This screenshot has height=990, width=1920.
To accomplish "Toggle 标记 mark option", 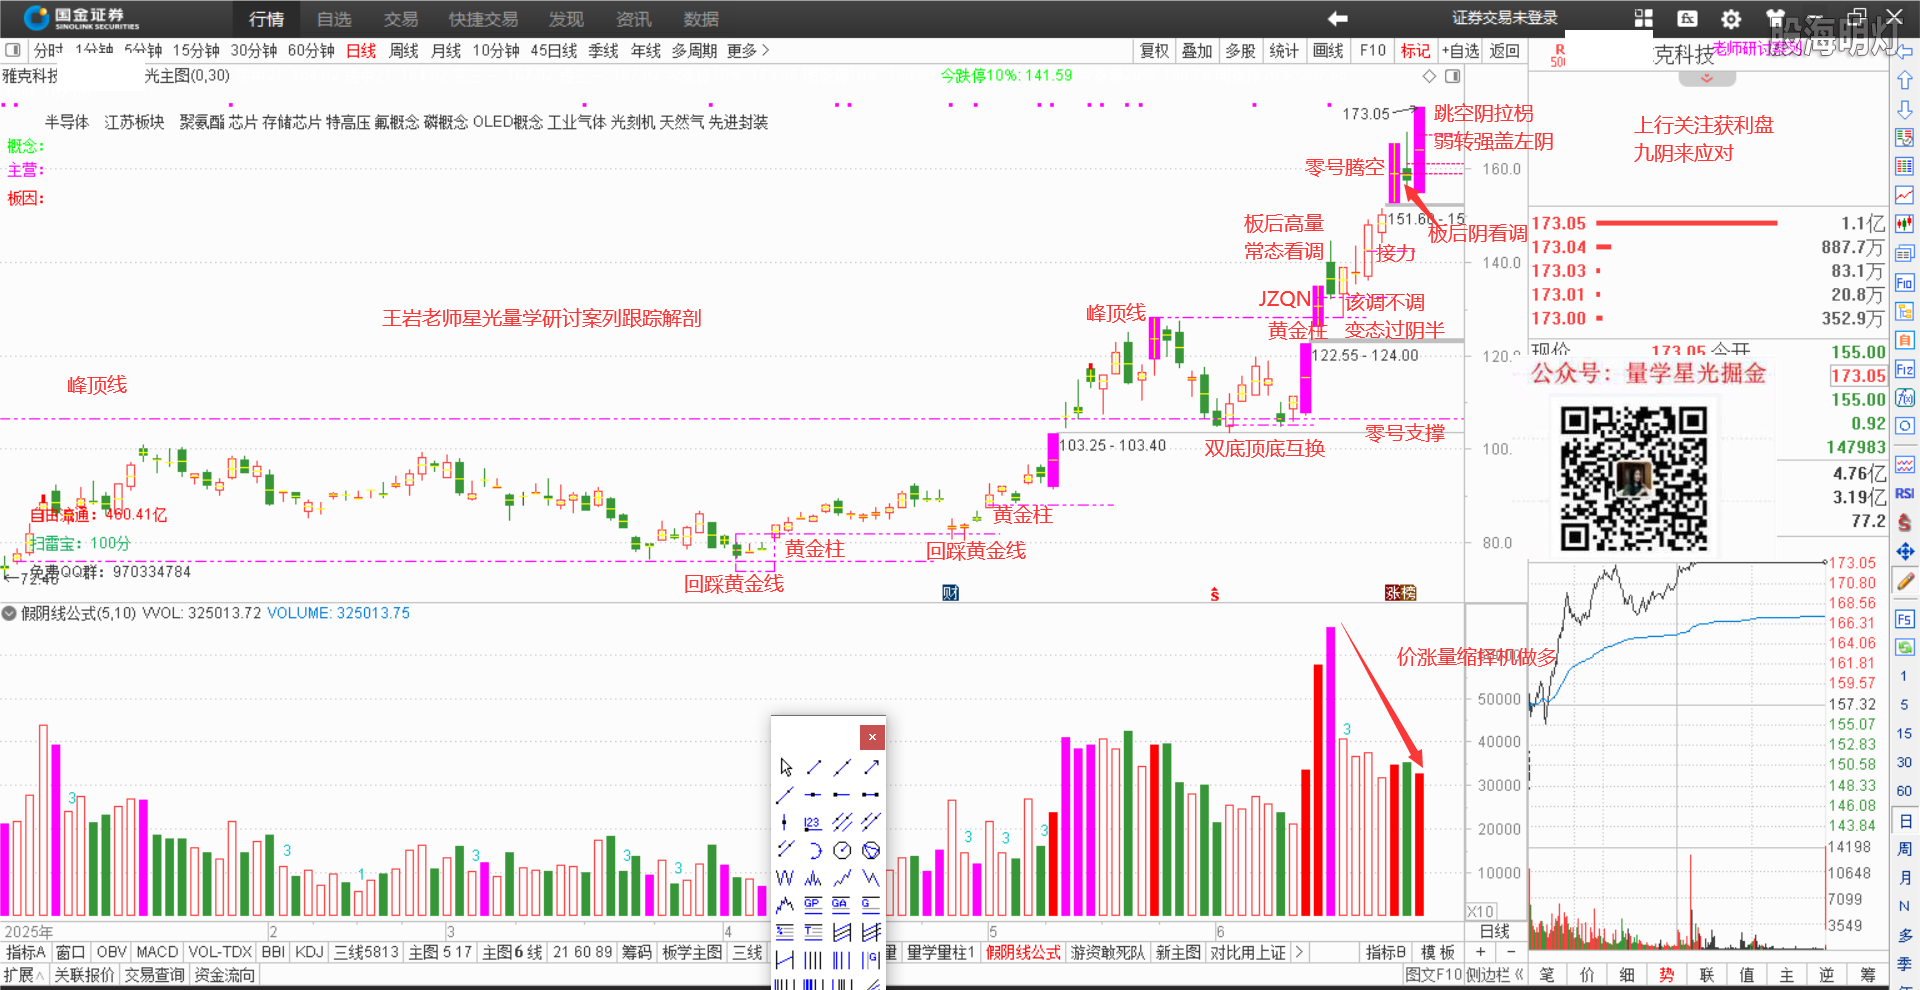I will click(x=1415, y=51).
